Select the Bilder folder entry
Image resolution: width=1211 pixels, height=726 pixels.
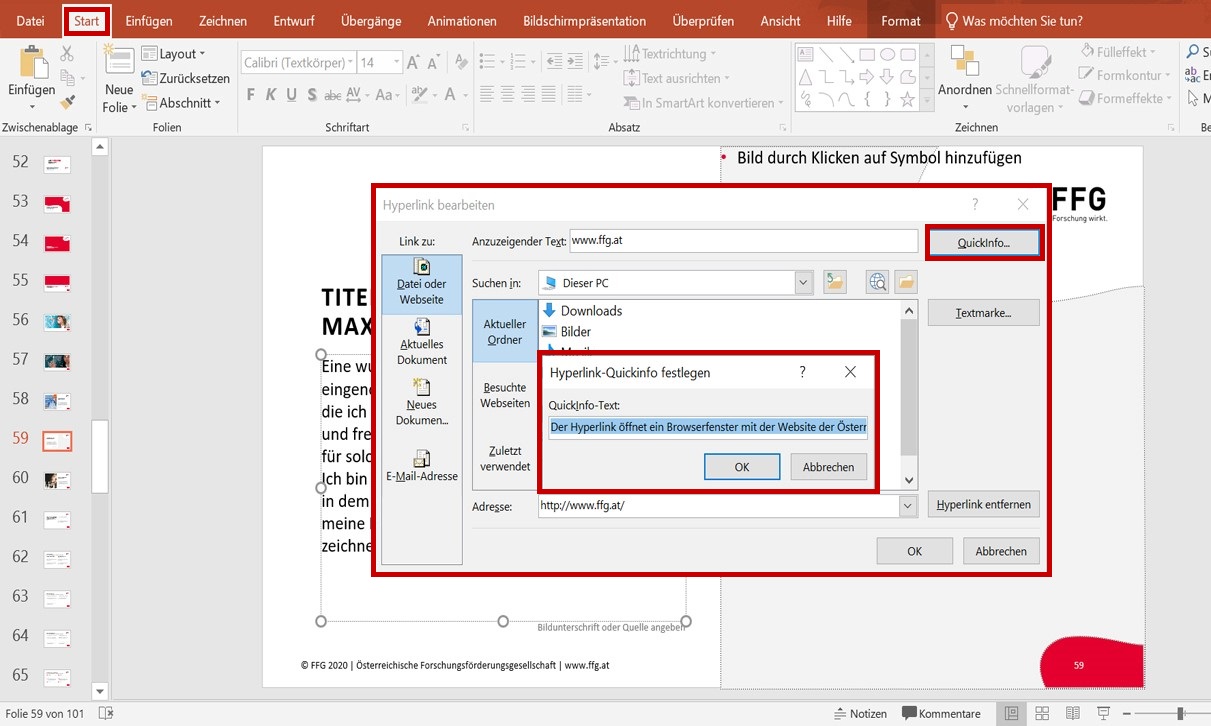pyautogui.click(x=565, y=331)
